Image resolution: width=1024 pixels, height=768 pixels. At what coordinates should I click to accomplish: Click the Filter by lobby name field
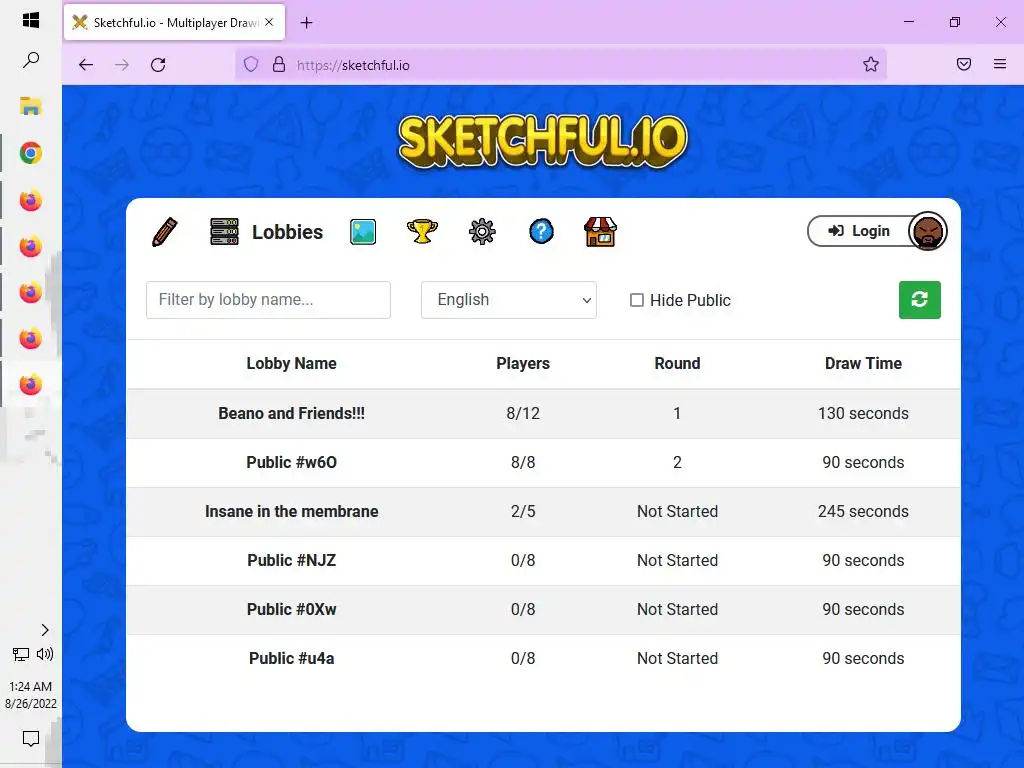click(x=268, y=300)
